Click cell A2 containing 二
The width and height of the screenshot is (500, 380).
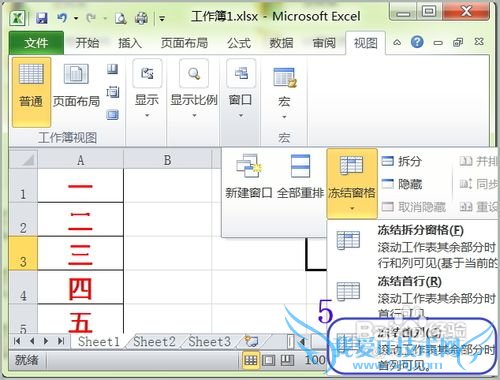pos(80,220)
